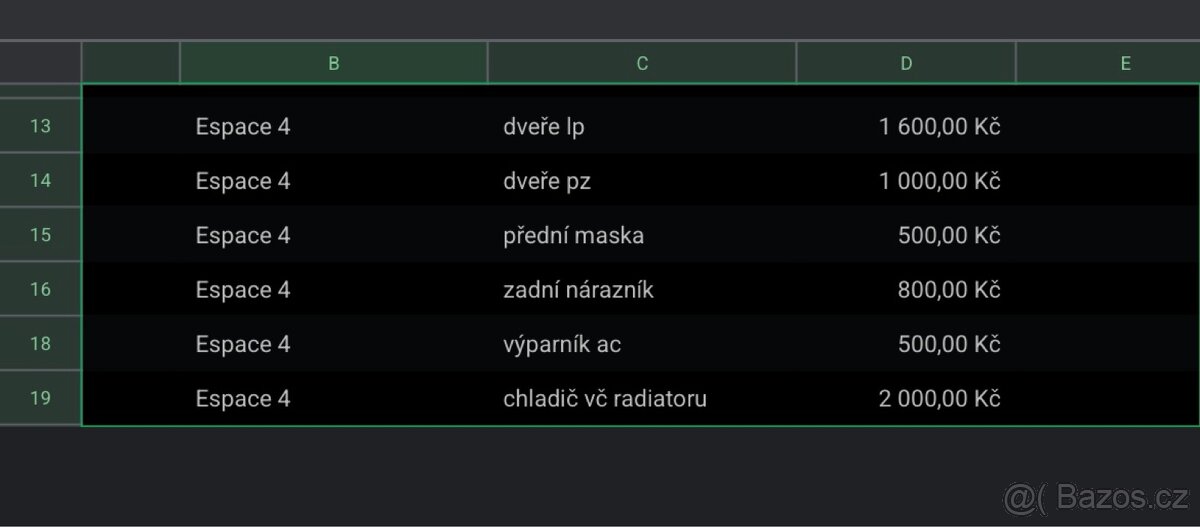Click the "Espace 4" cell in row 14
Screen dimensions: 1200x527
[333, 181]
